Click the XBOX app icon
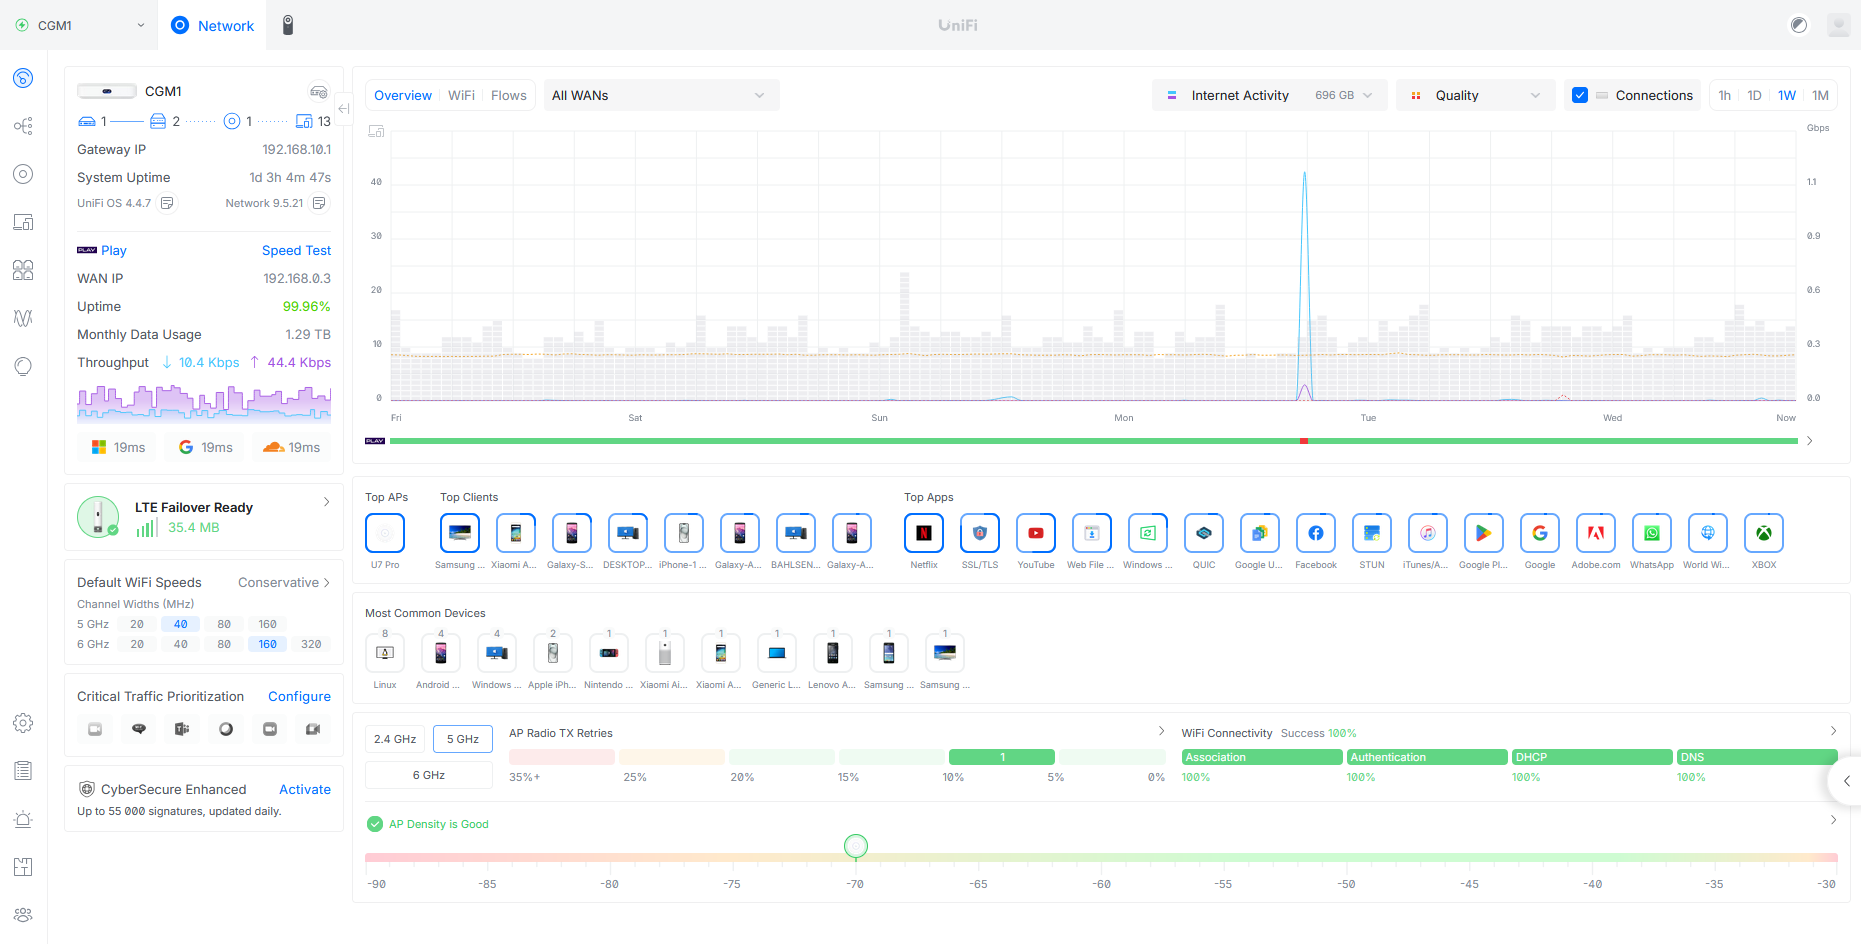Viewport: 1861px width, 944px height. tap(1763, 533)
